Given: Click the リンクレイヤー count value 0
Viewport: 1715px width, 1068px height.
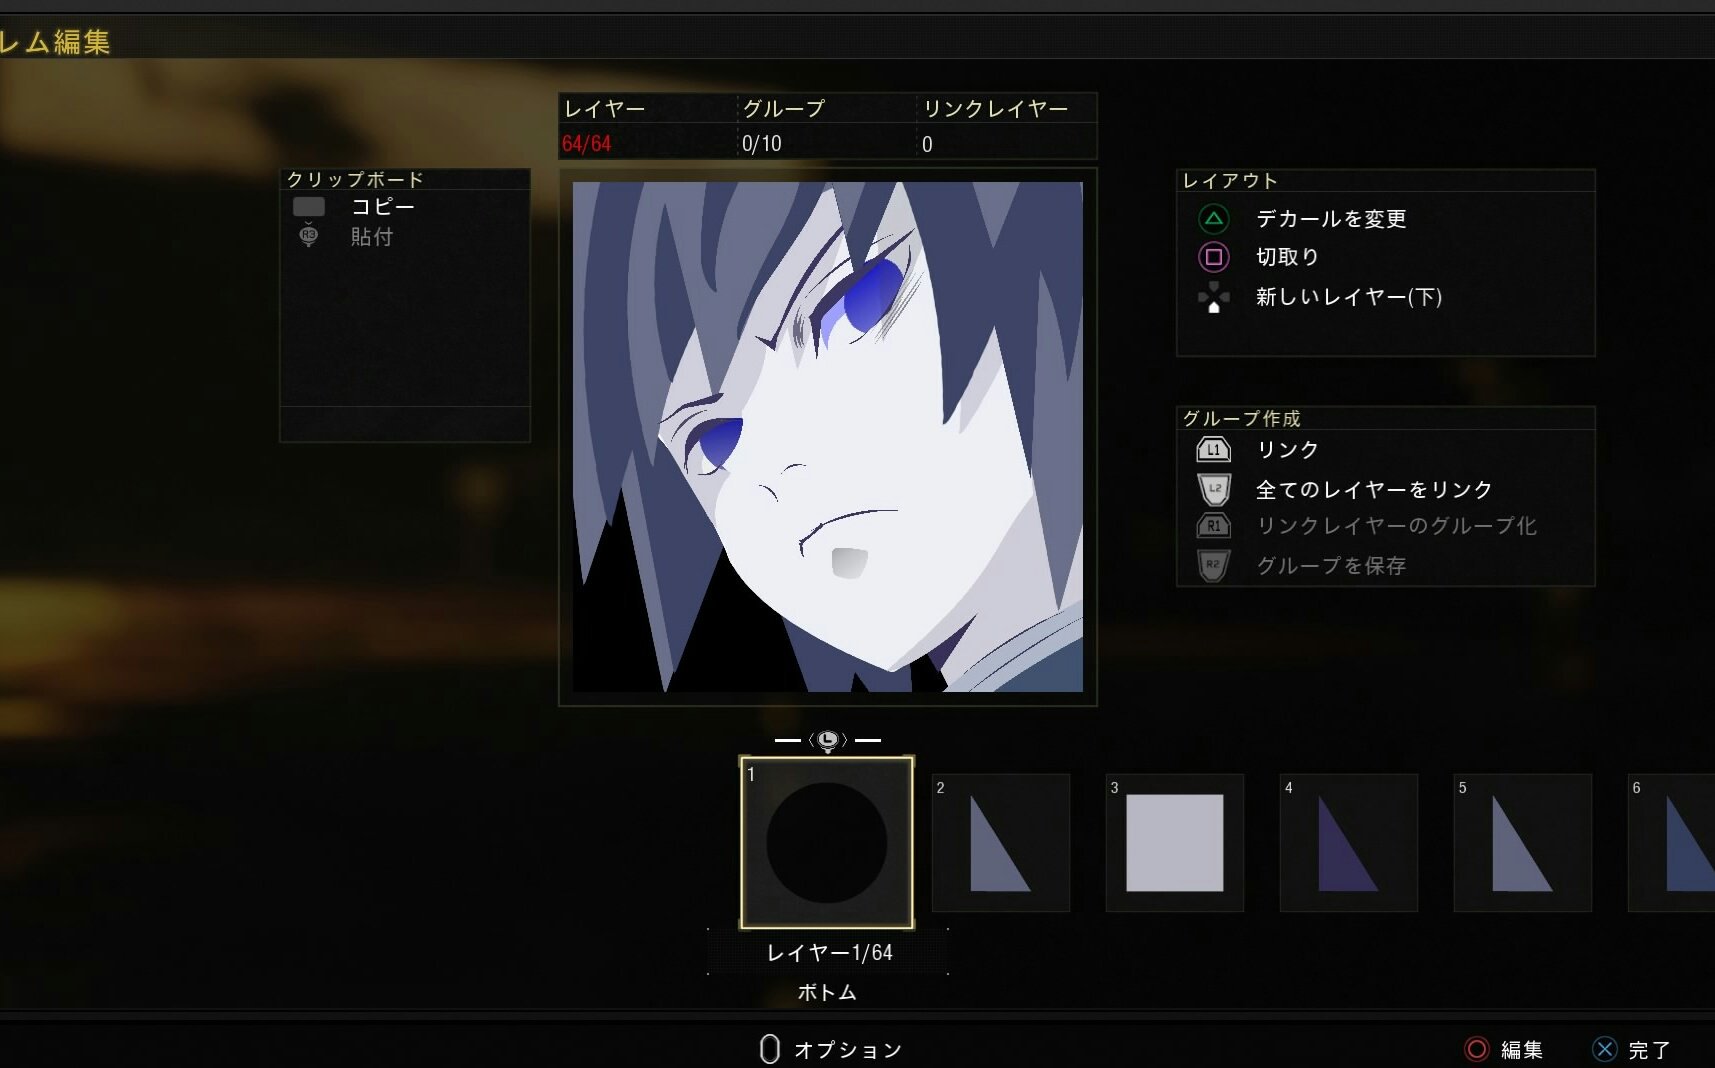Looking at the screenshot, I should pyautogui.click(x=927, y=144).
